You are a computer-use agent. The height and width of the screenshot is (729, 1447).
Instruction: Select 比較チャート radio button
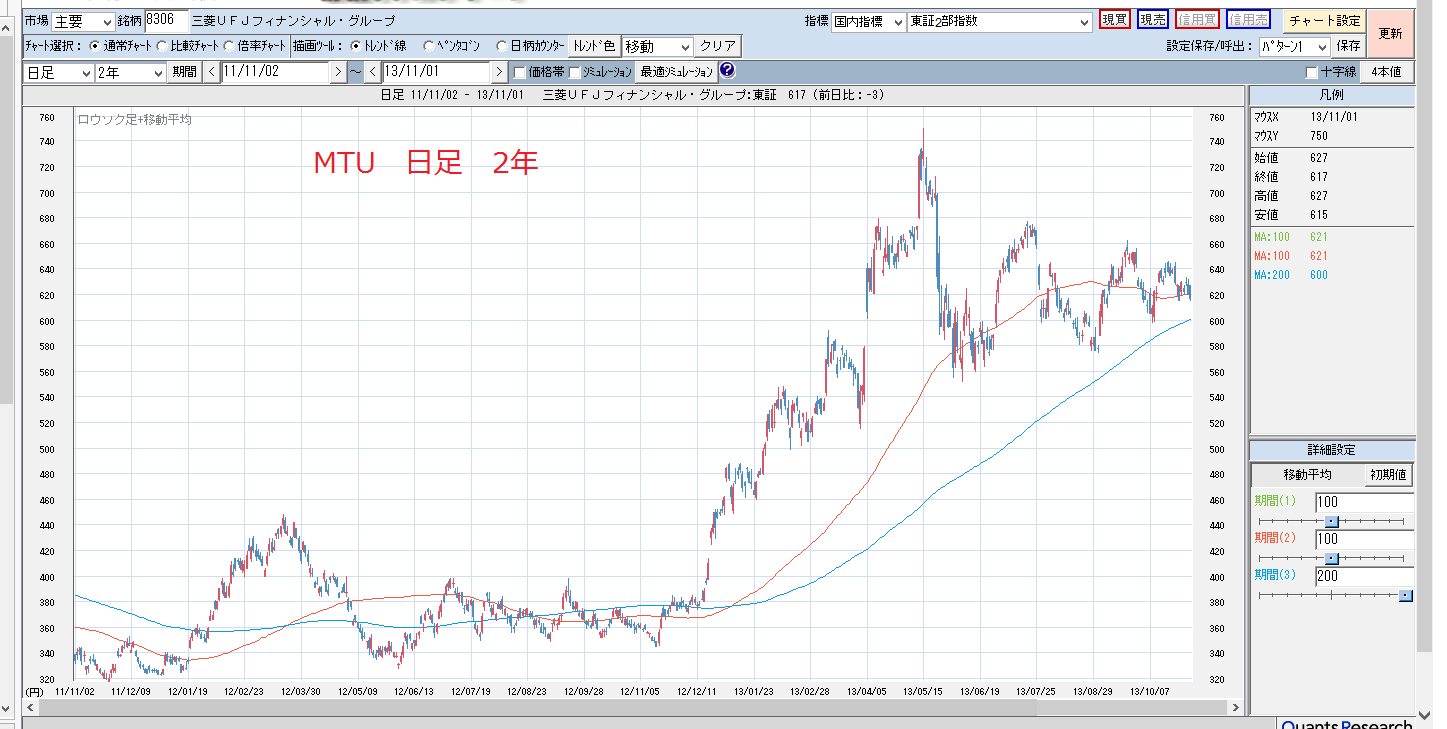pos(162,46)
